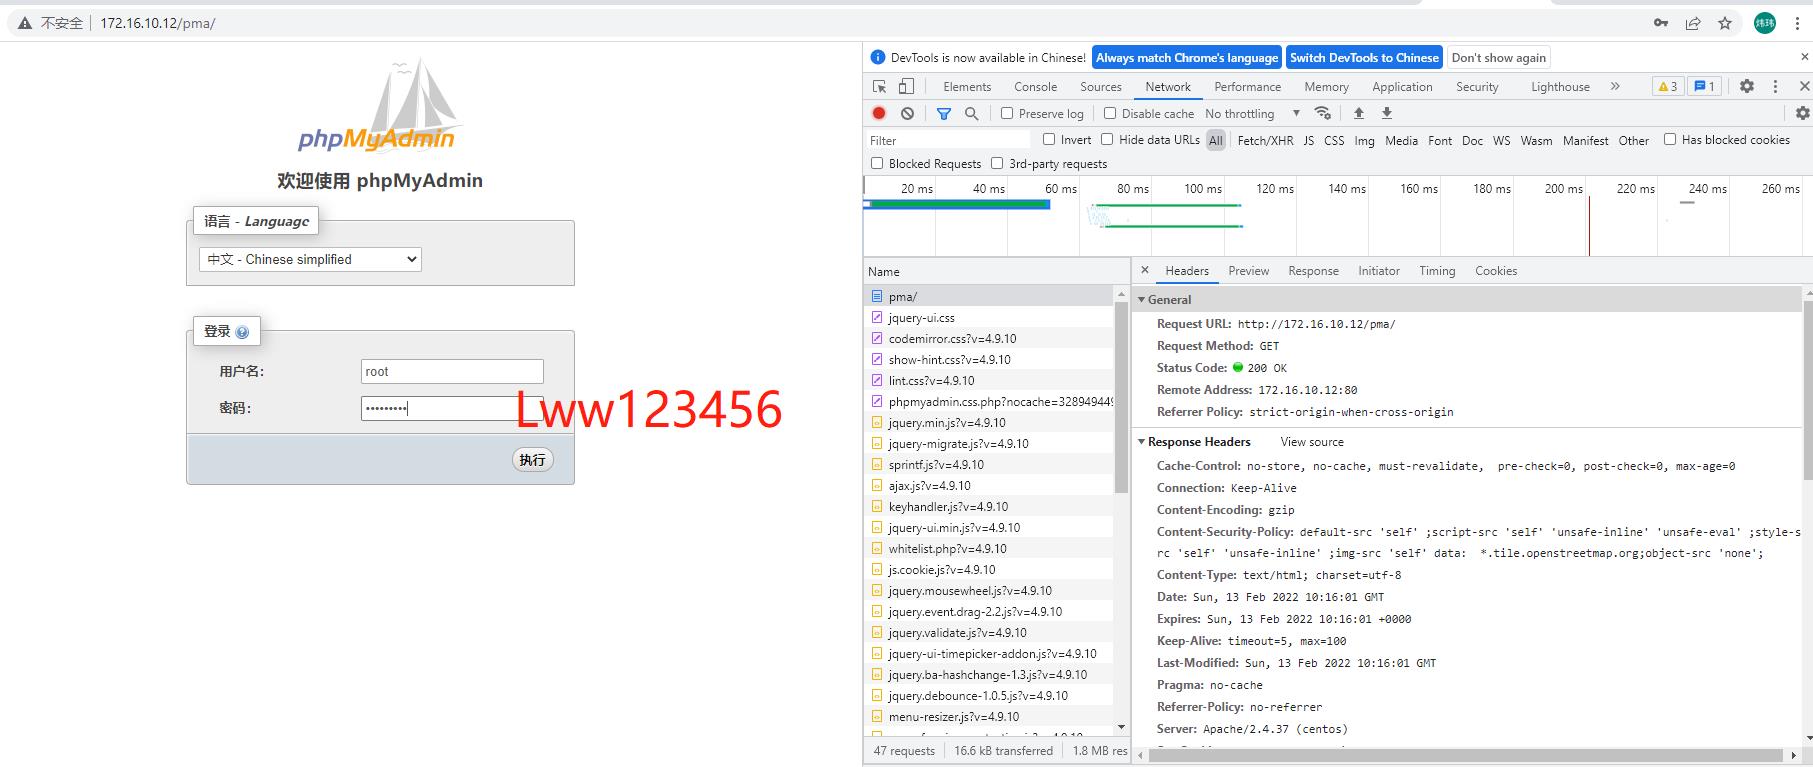Viewport: 1813px width, 767px height.
Task: Clear the network log
Action: click(x=907, y=114)
